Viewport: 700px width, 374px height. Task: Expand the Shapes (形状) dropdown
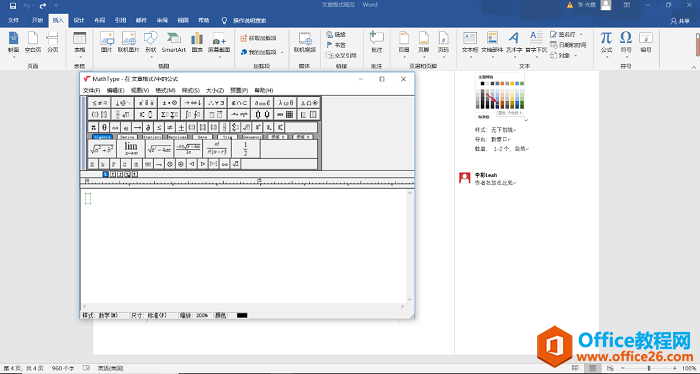click(x=150, y=57)
